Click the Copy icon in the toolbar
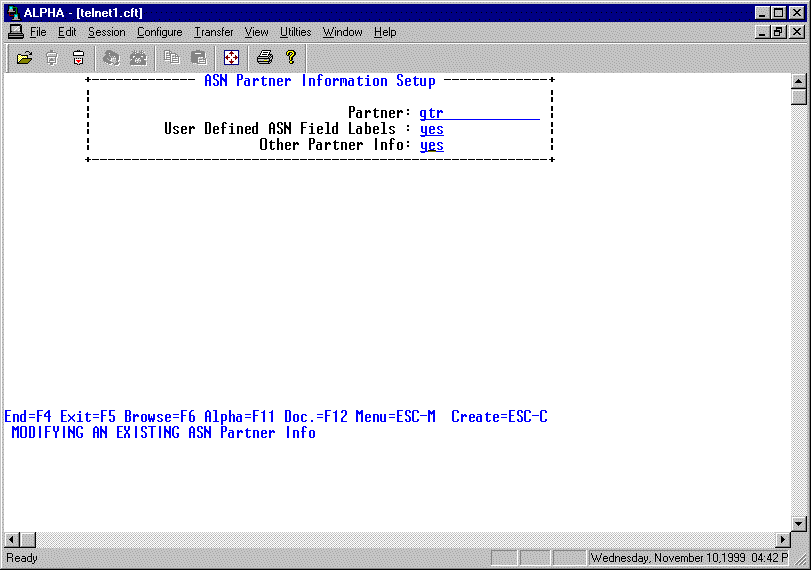811x570 pixels. (171, 58)
